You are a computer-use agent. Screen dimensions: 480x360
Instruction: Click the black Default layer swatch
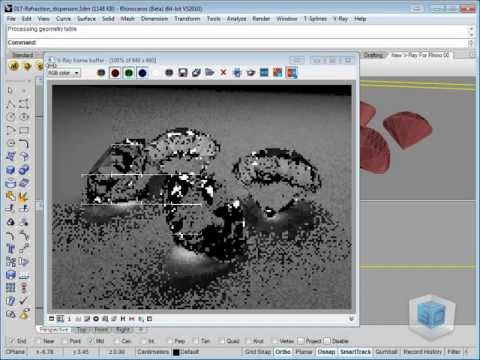coord(176,352)
